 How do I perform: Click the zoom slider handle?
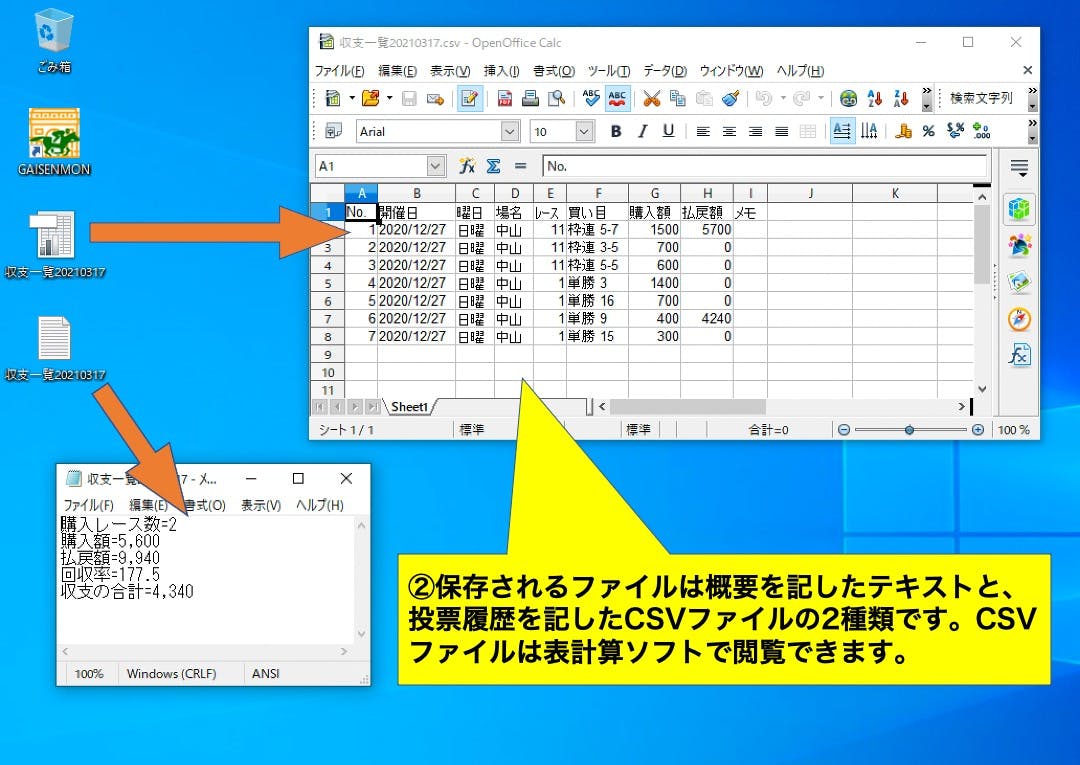[x=909, y=430]
